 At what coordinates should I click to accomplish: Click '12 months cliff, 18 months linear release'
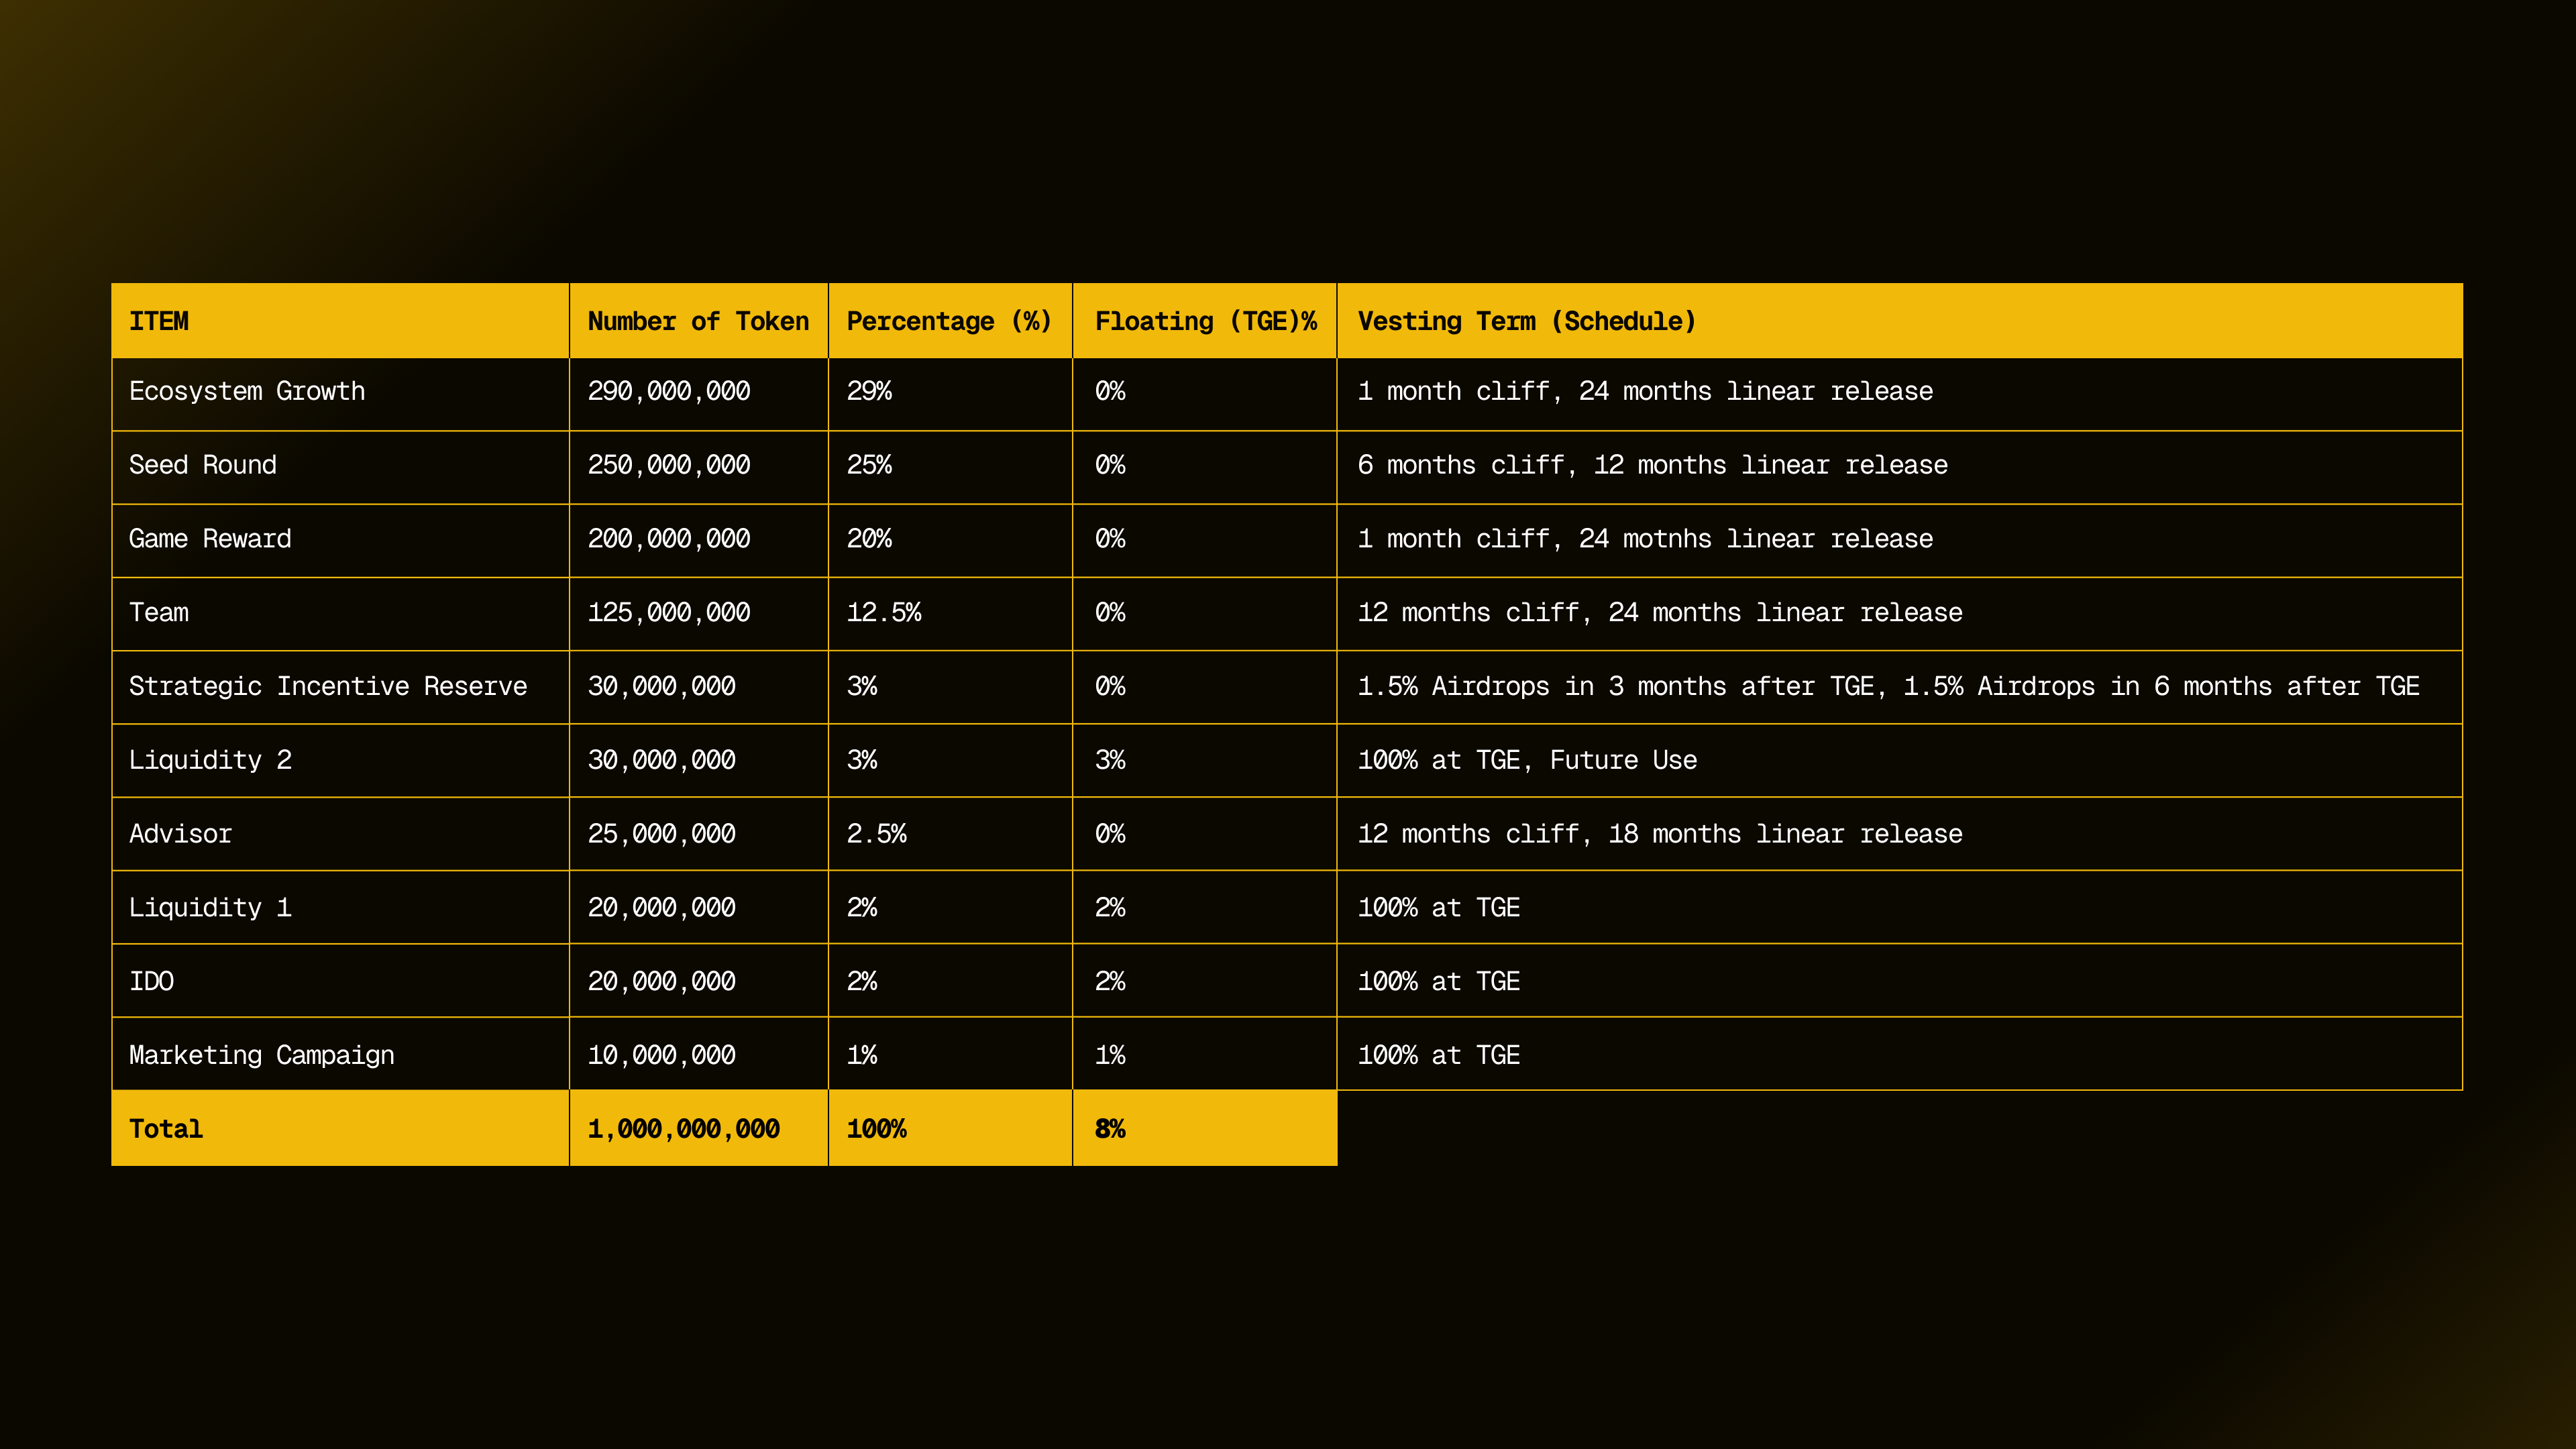[1660, 834]
